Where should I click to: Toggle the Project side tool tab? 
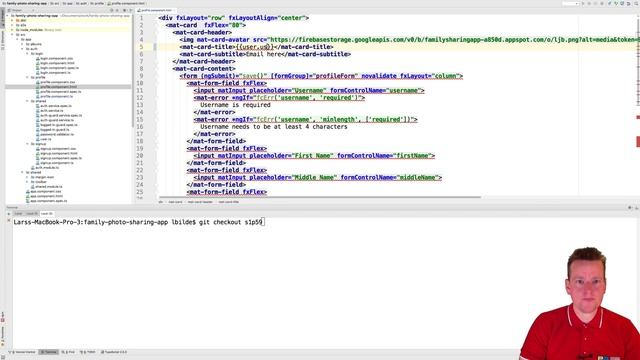(2, 18)
